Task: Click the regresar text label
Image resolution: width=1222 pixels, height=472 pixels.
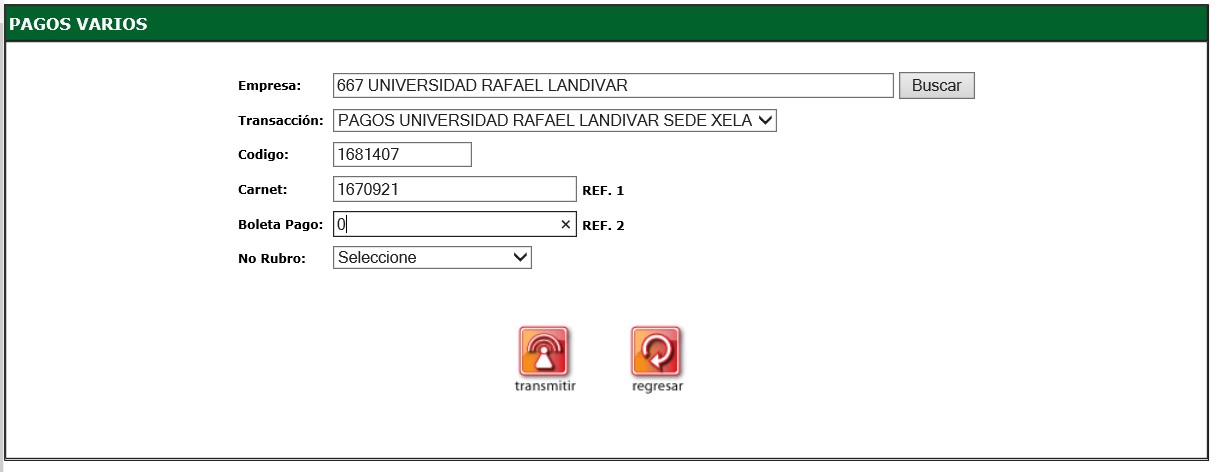Action: (x=657, y=387)
